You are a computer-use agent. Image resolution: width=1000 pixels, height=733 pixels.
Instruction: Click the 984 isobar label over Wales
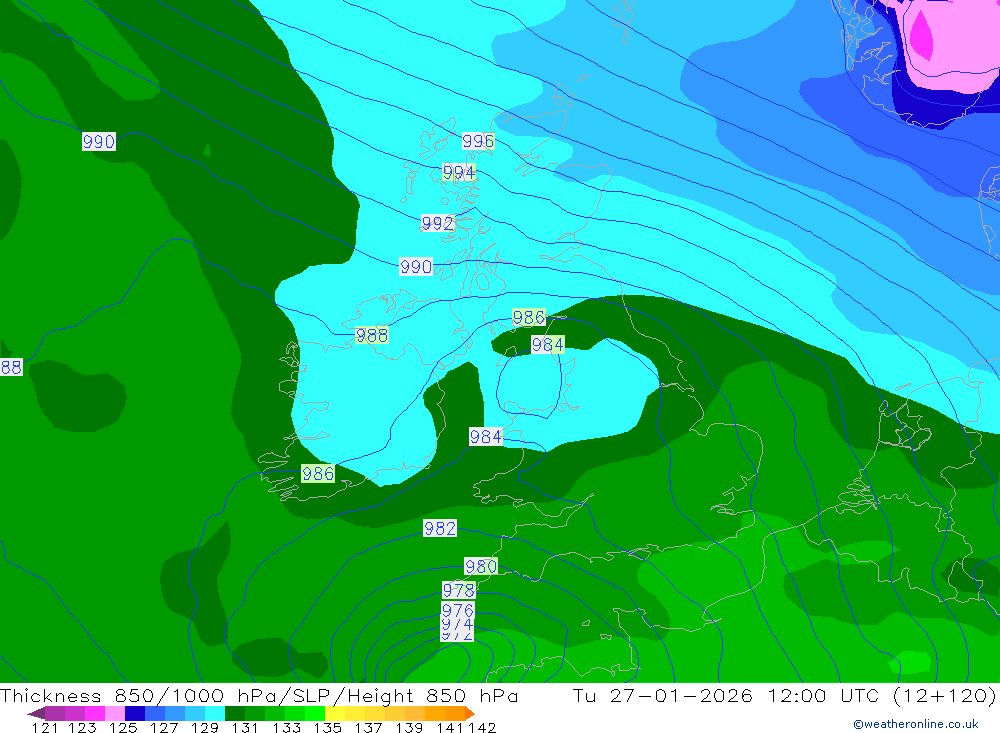(x=485, y=437)
